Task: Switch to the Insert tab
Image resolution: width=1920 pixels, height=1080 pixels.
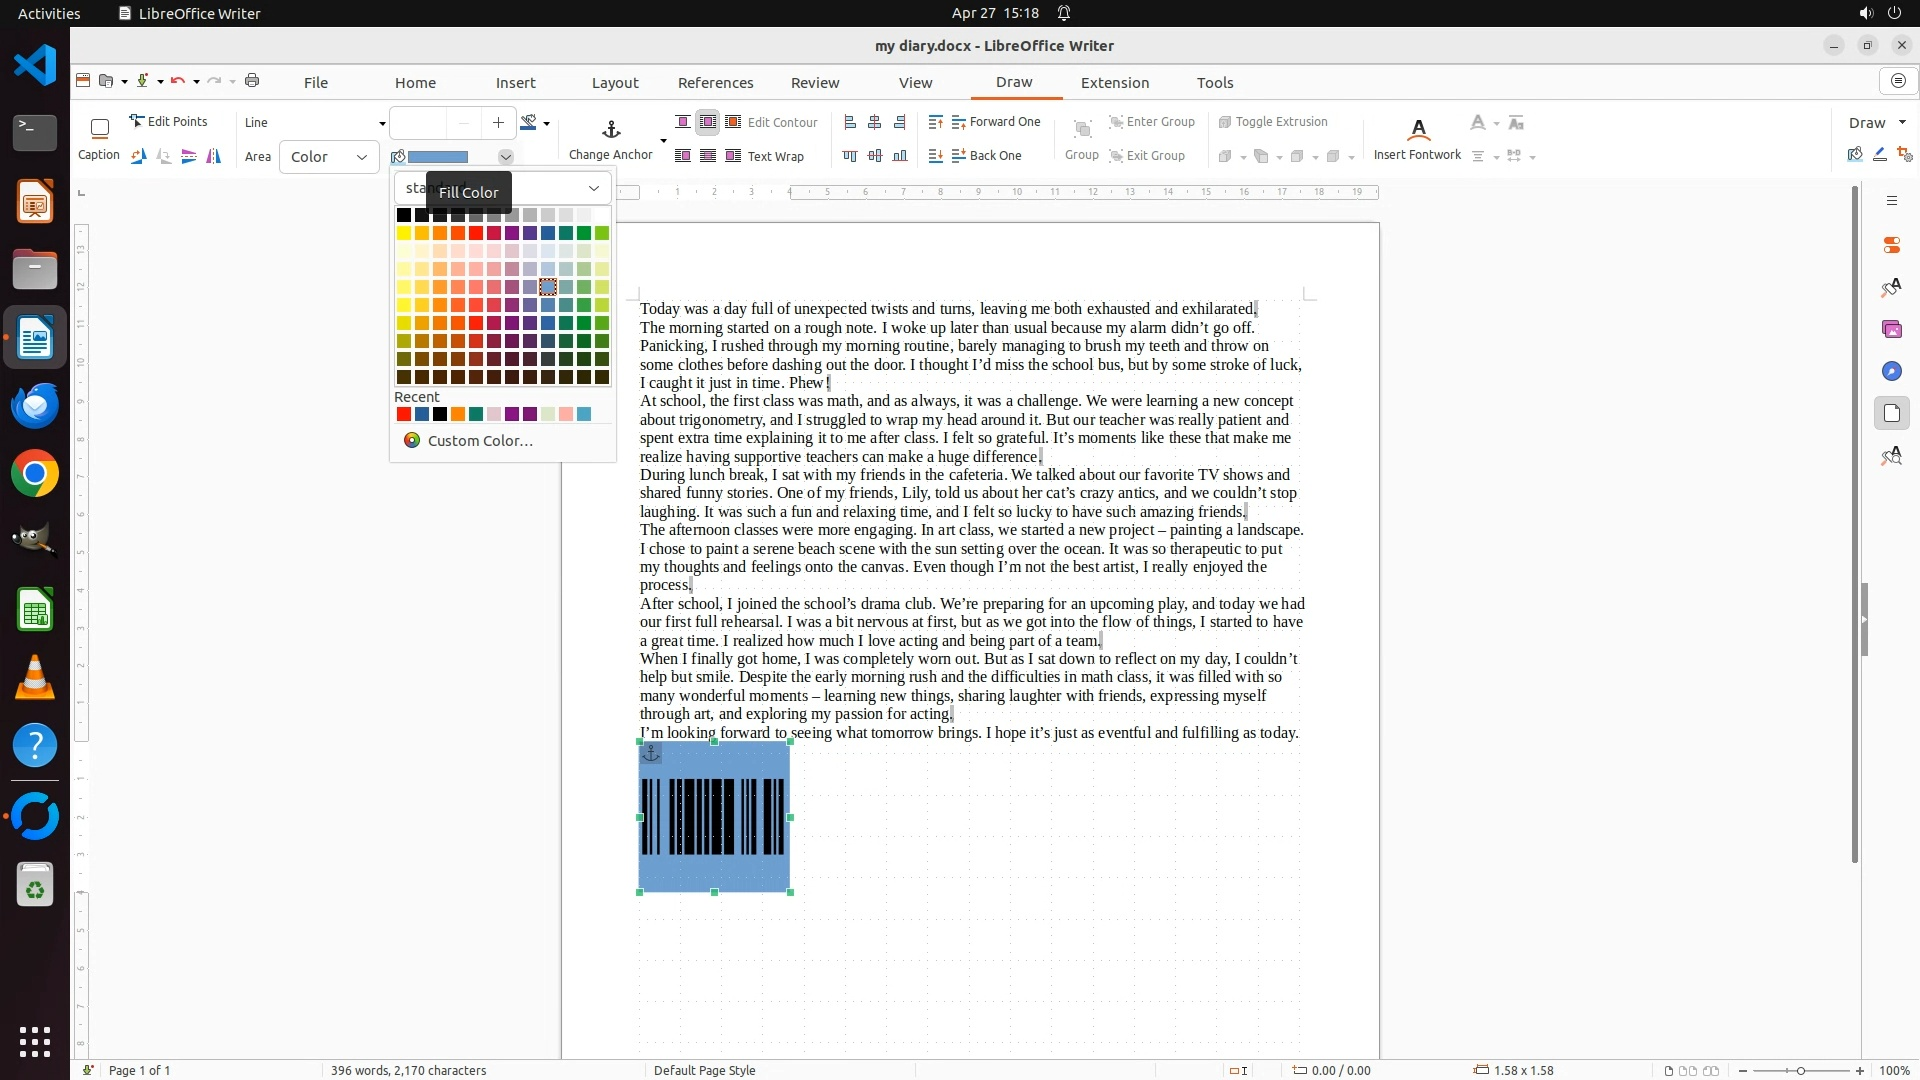Action: tap(515, 83)
